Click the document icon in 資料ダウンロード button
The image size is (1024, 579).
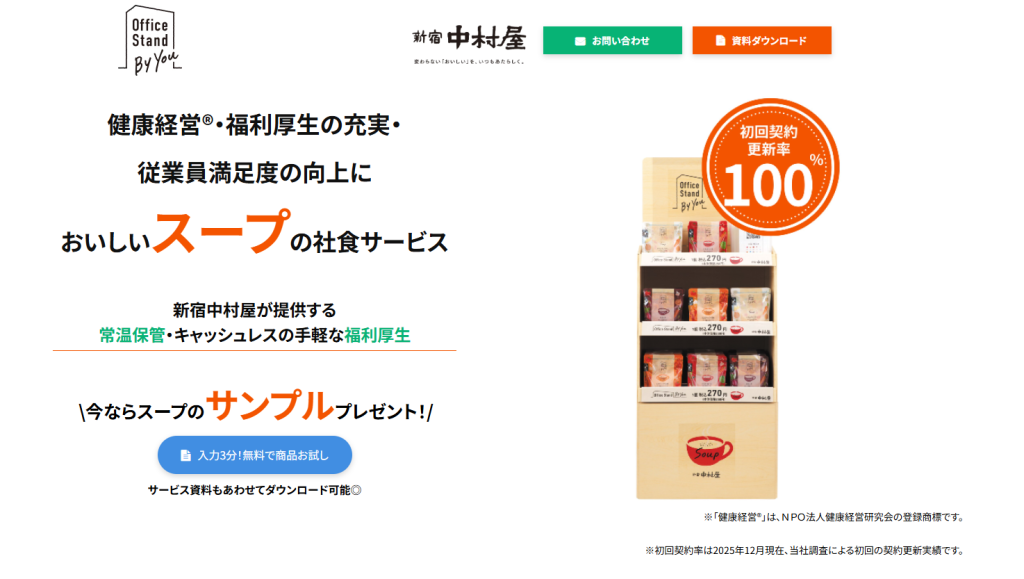click(720, 40)
